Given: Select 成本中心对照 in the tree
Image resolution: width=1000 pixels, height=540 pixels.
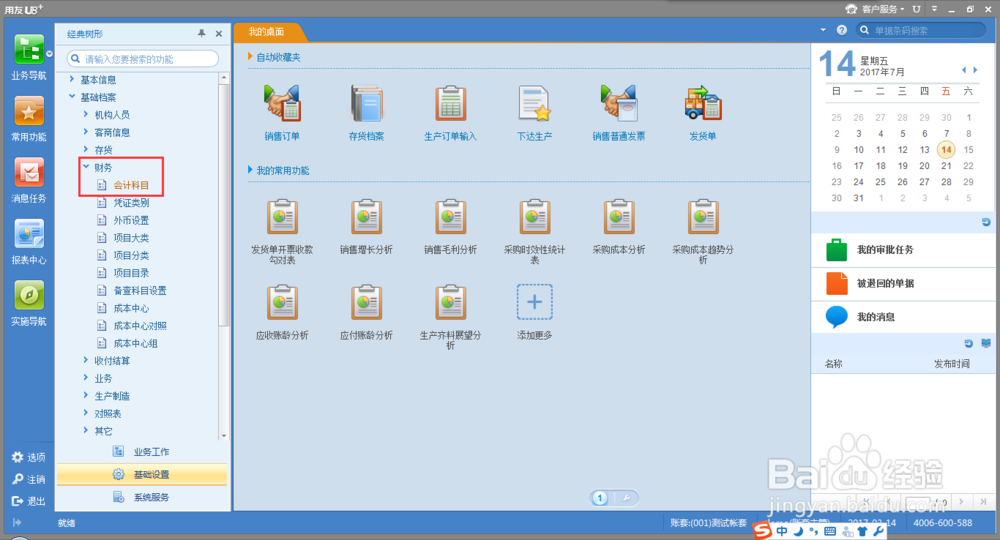Looking at the screenshot, I should tap(140, 326).
